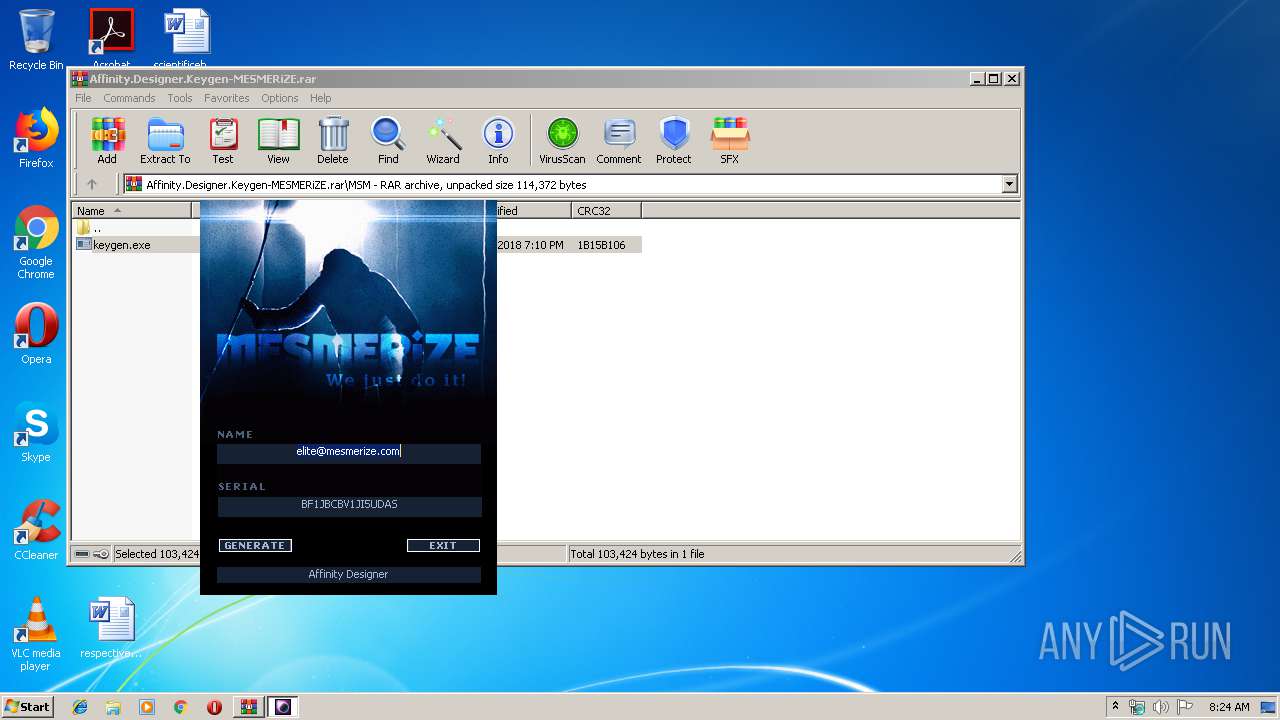The height and width of the screenshot is (720, 1280).
Task: Open Internet Explorer from the taskbar
Action: tap(80, 707)
